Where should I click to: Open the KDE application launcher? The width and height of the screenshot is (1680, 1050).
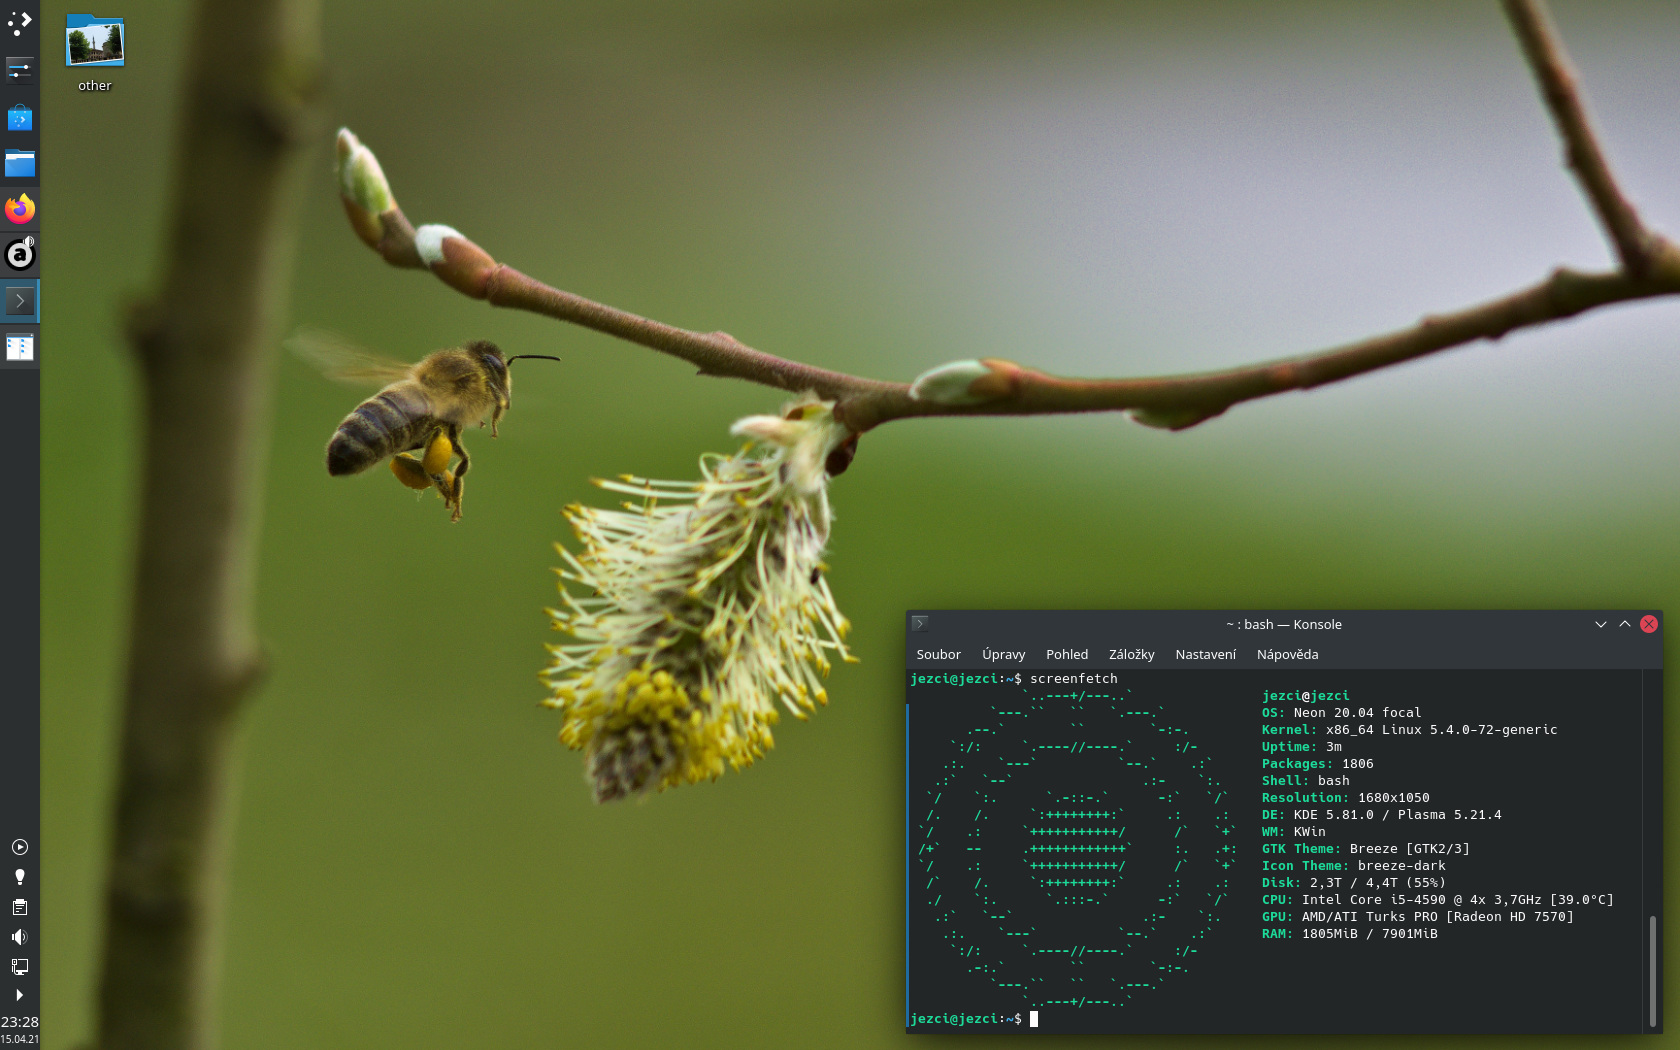point(20,23)
